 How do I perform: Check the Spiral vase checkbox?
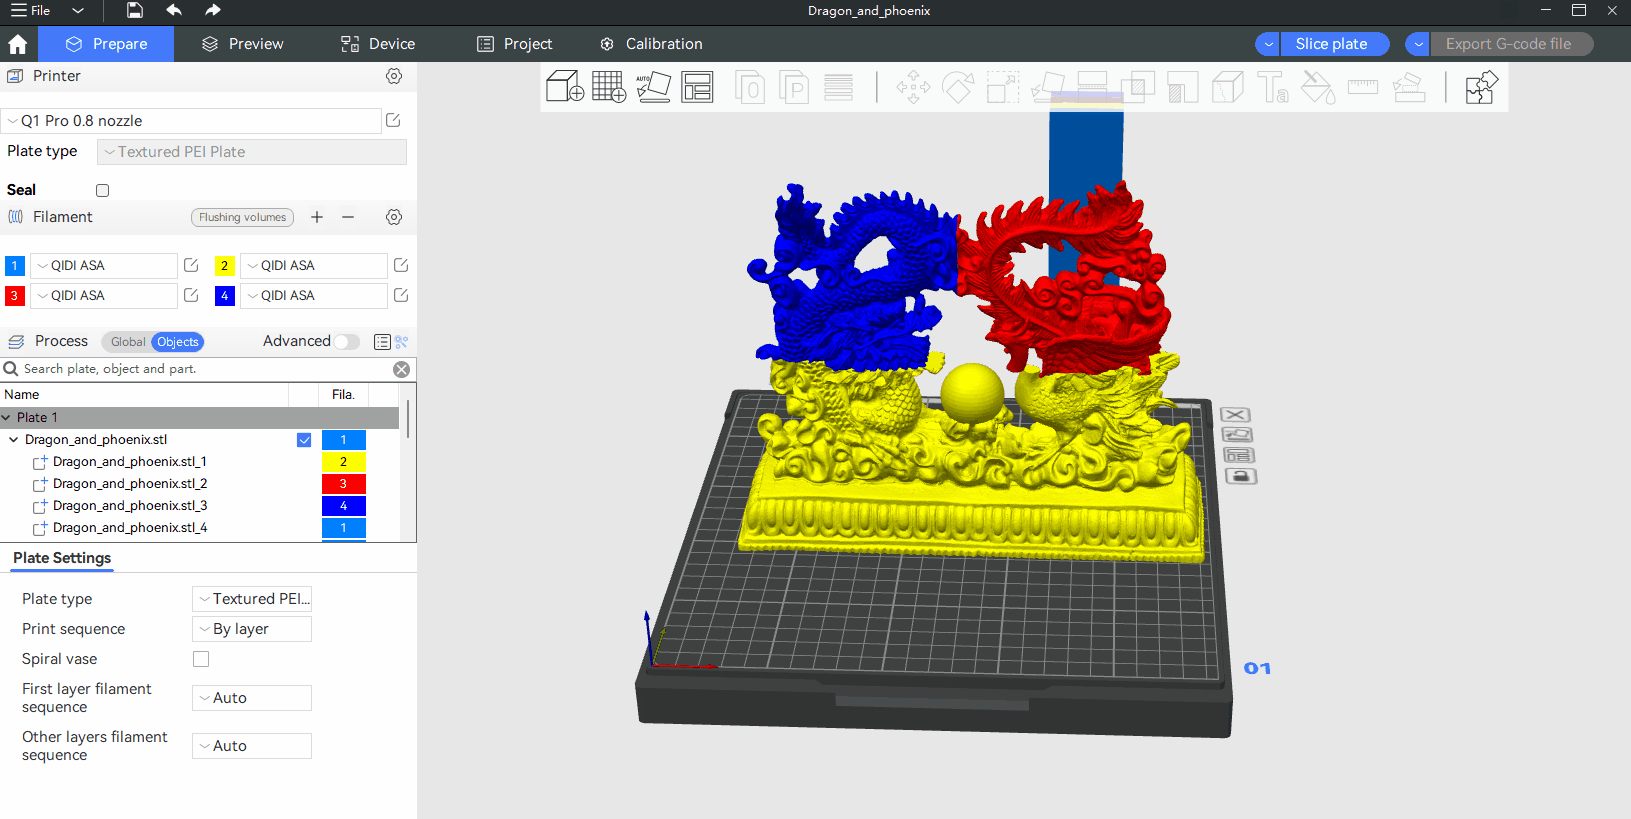tap(201, 659)
